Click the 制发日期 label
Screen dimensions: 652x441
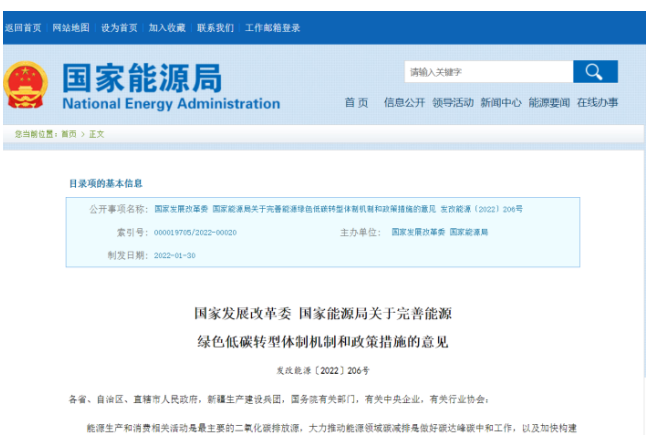(x=128, y=255)
